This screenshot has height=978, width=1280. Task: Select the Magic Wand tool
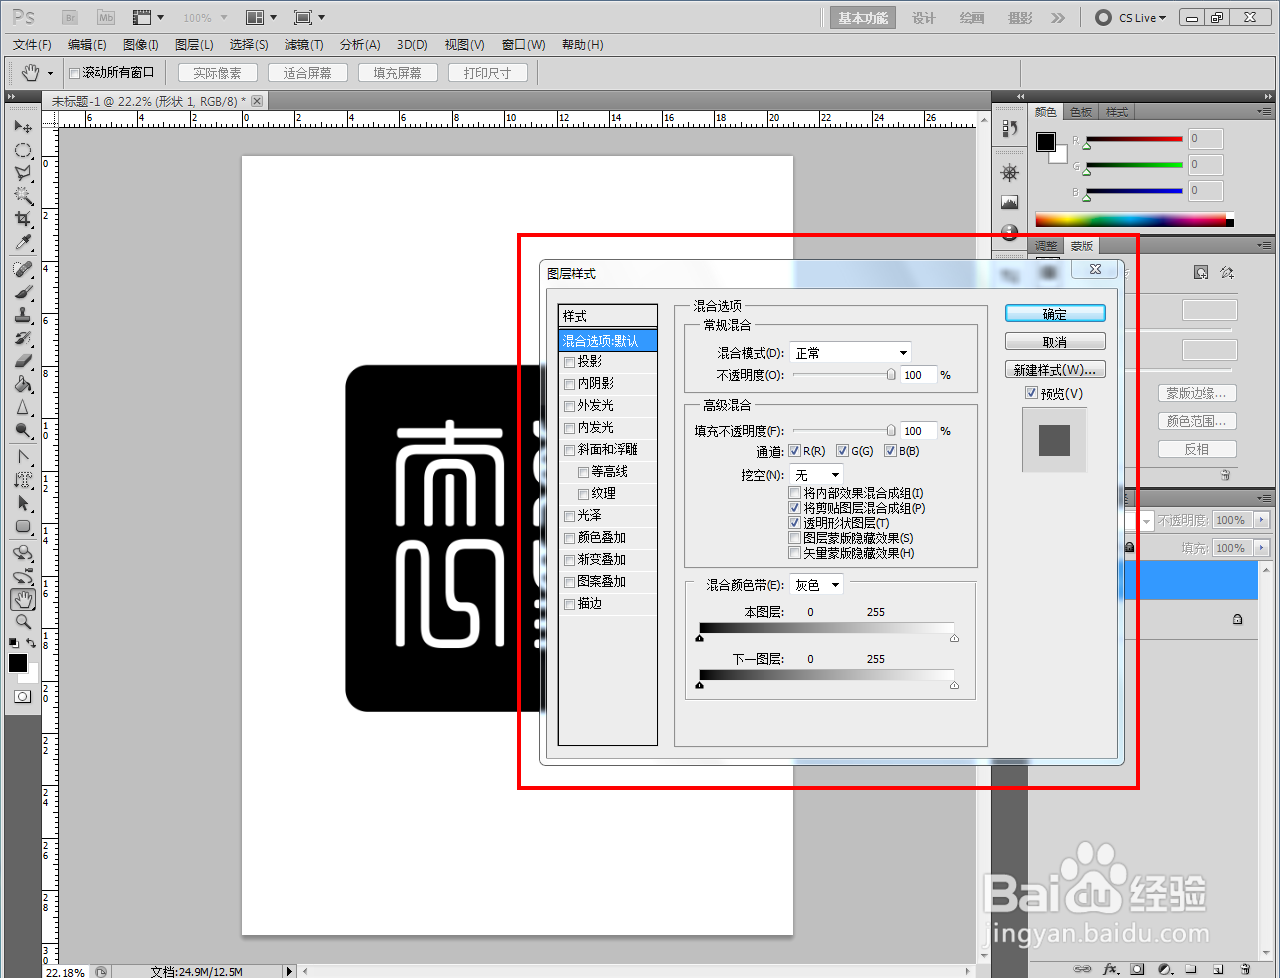click(23, 196)
